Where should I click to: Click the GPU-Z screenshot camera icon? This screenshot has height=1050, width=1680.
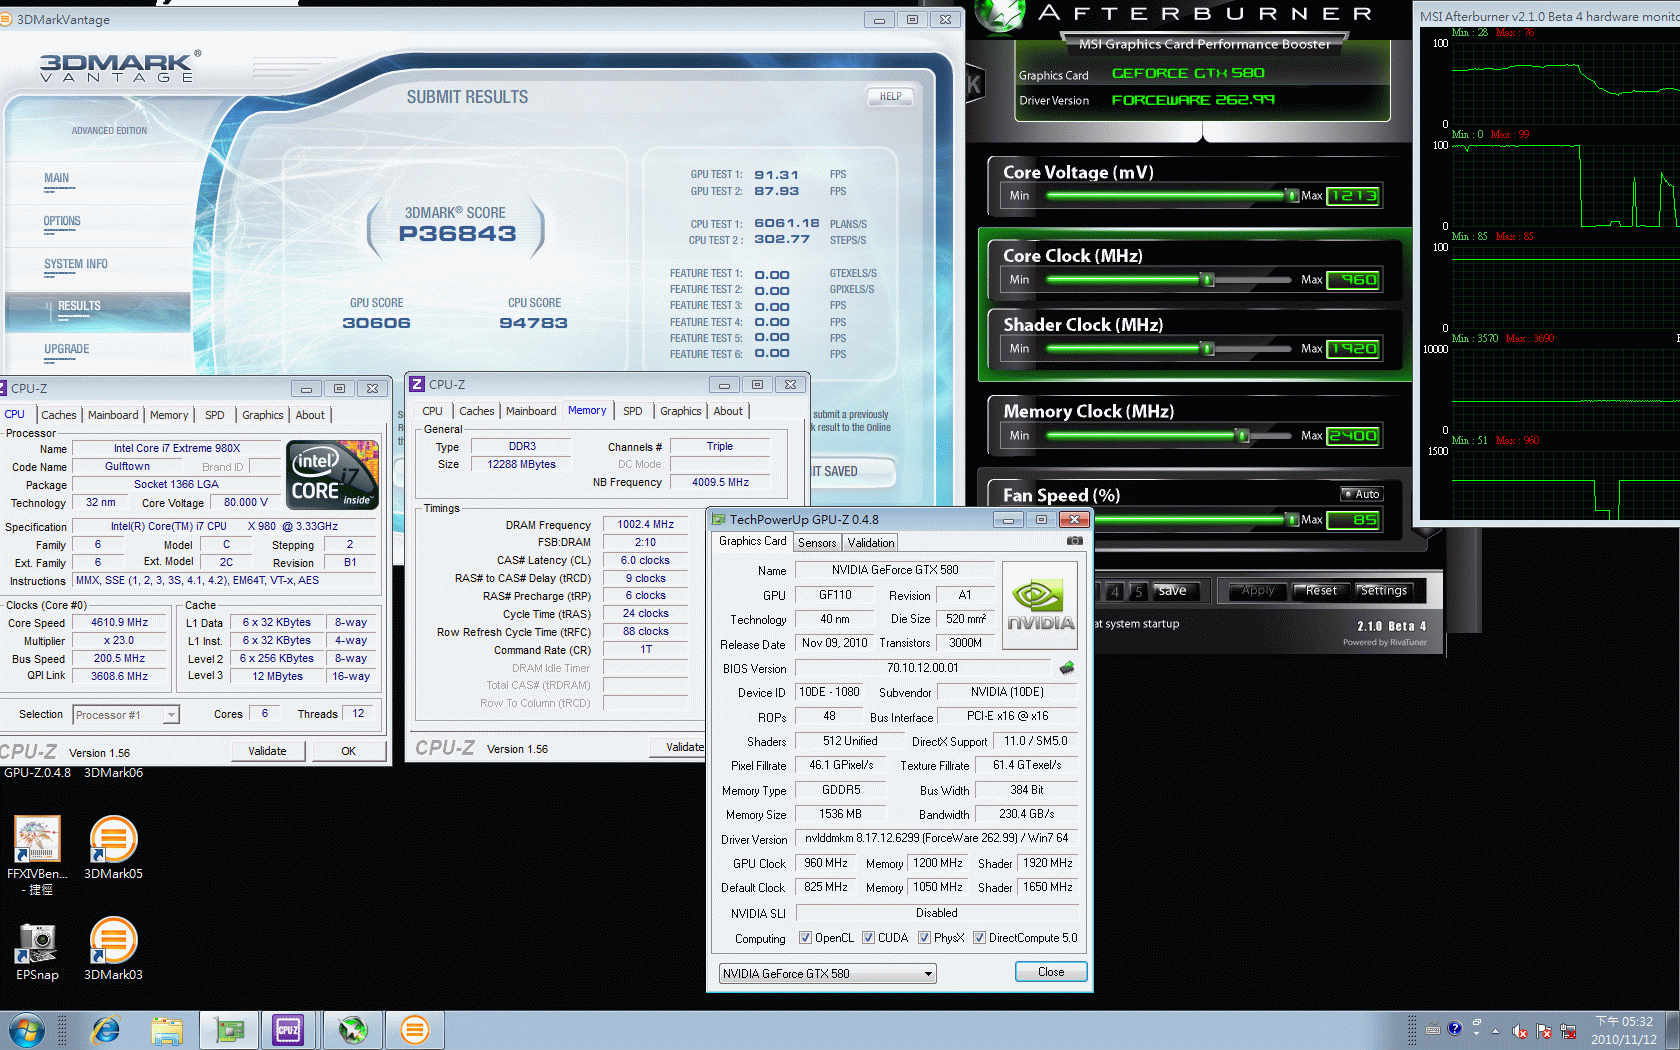[x=1074, y=541]
